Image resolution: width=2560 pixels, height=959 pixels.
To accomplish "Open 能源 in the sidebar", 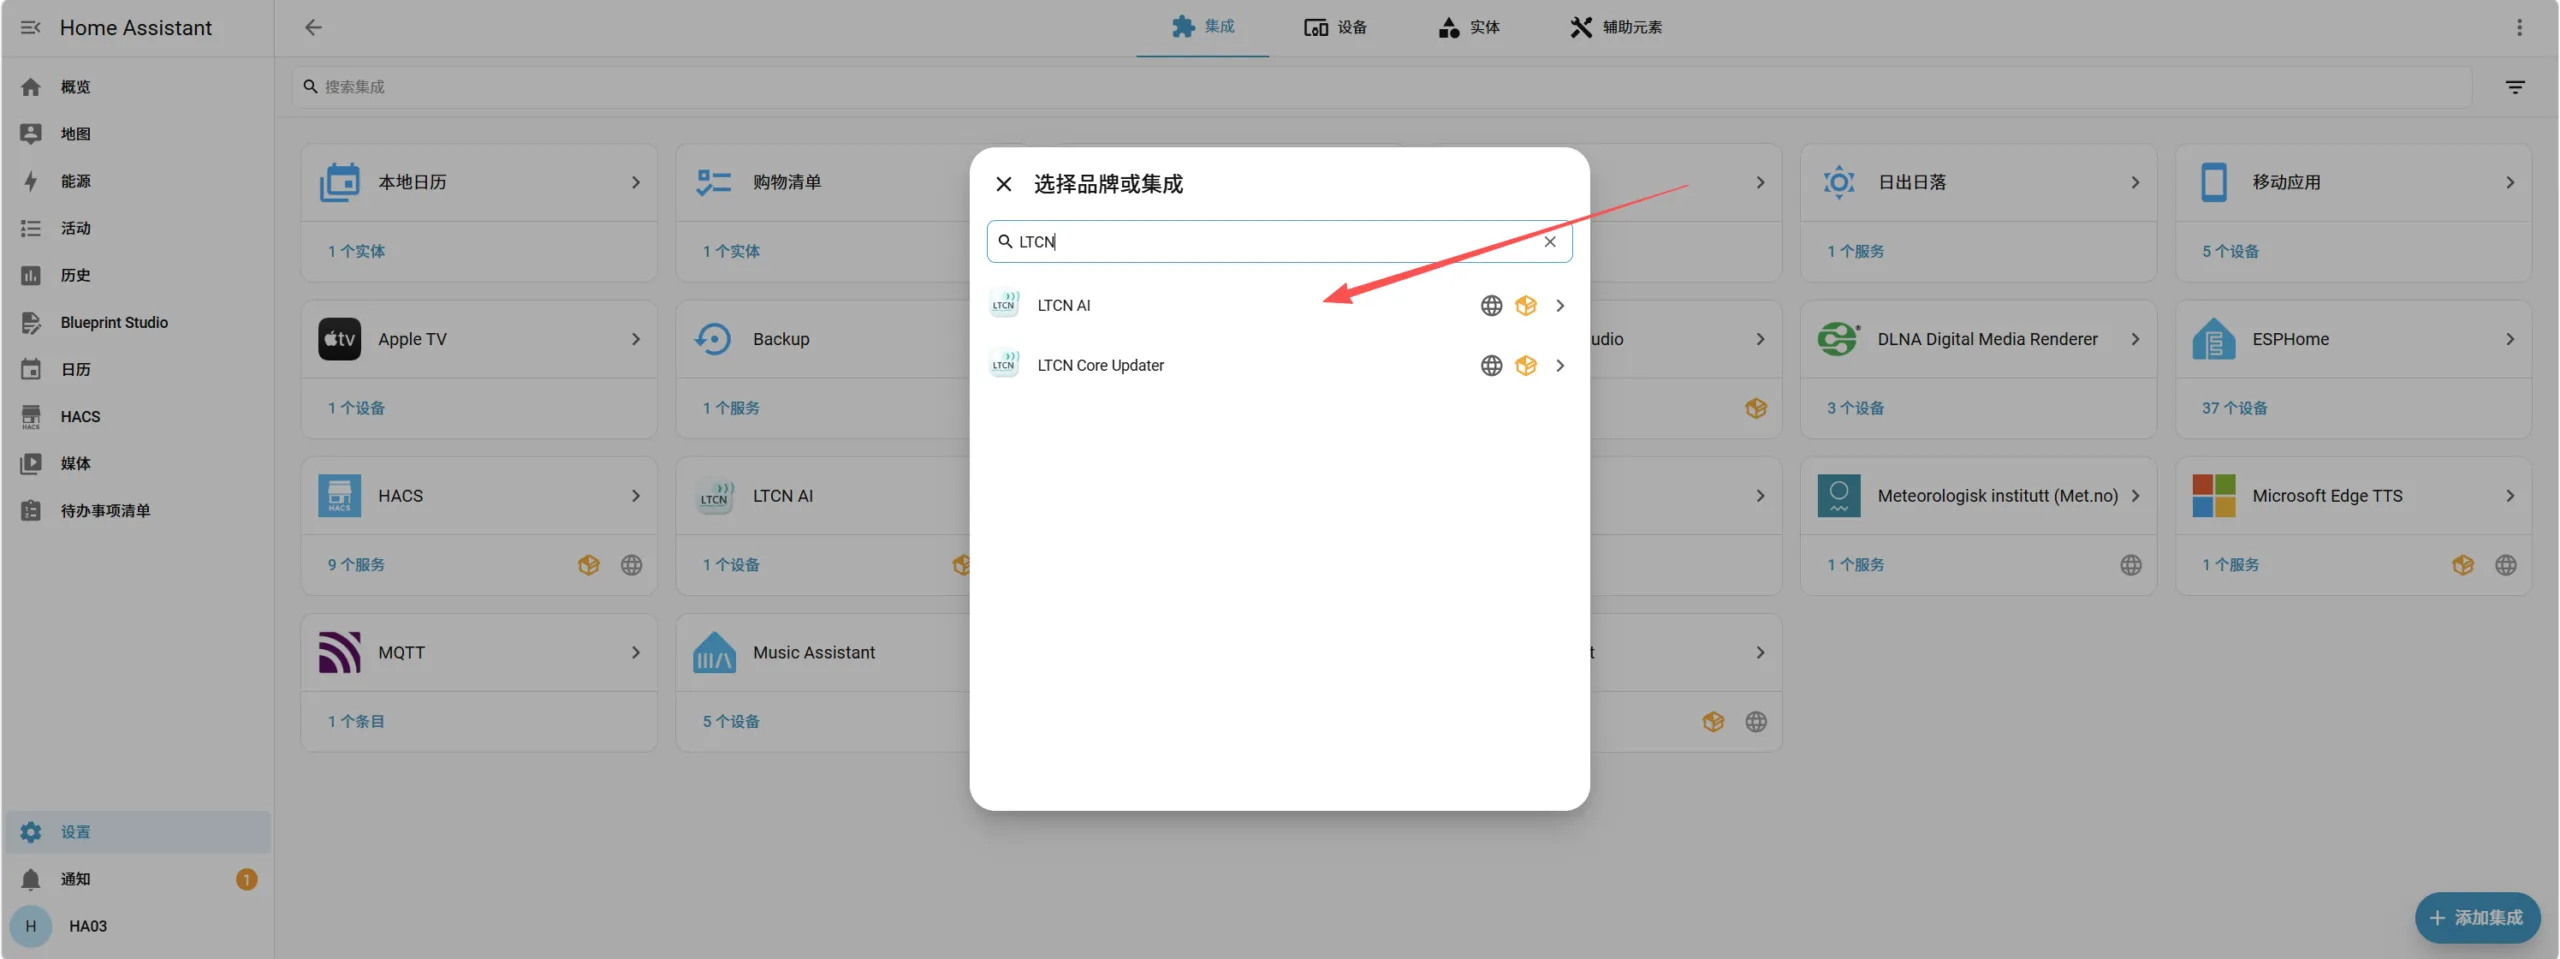I will point(137,181).
